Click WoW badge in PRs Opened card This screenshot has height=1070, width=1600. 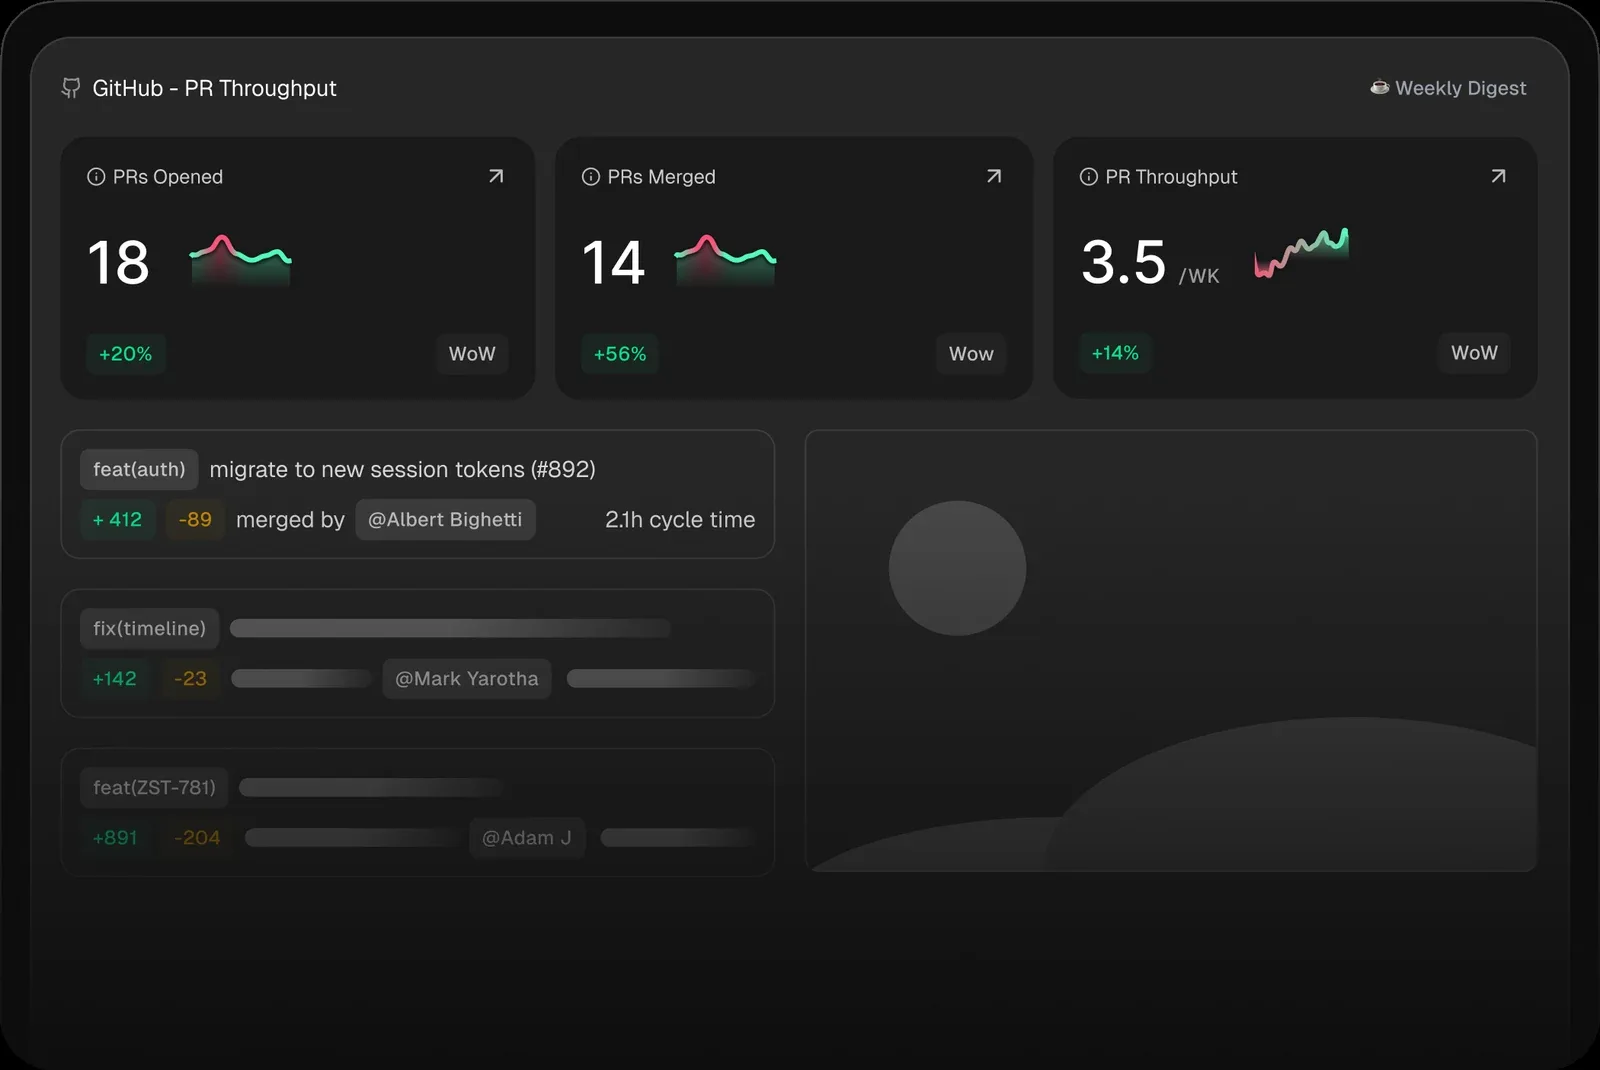coord(472,354)
